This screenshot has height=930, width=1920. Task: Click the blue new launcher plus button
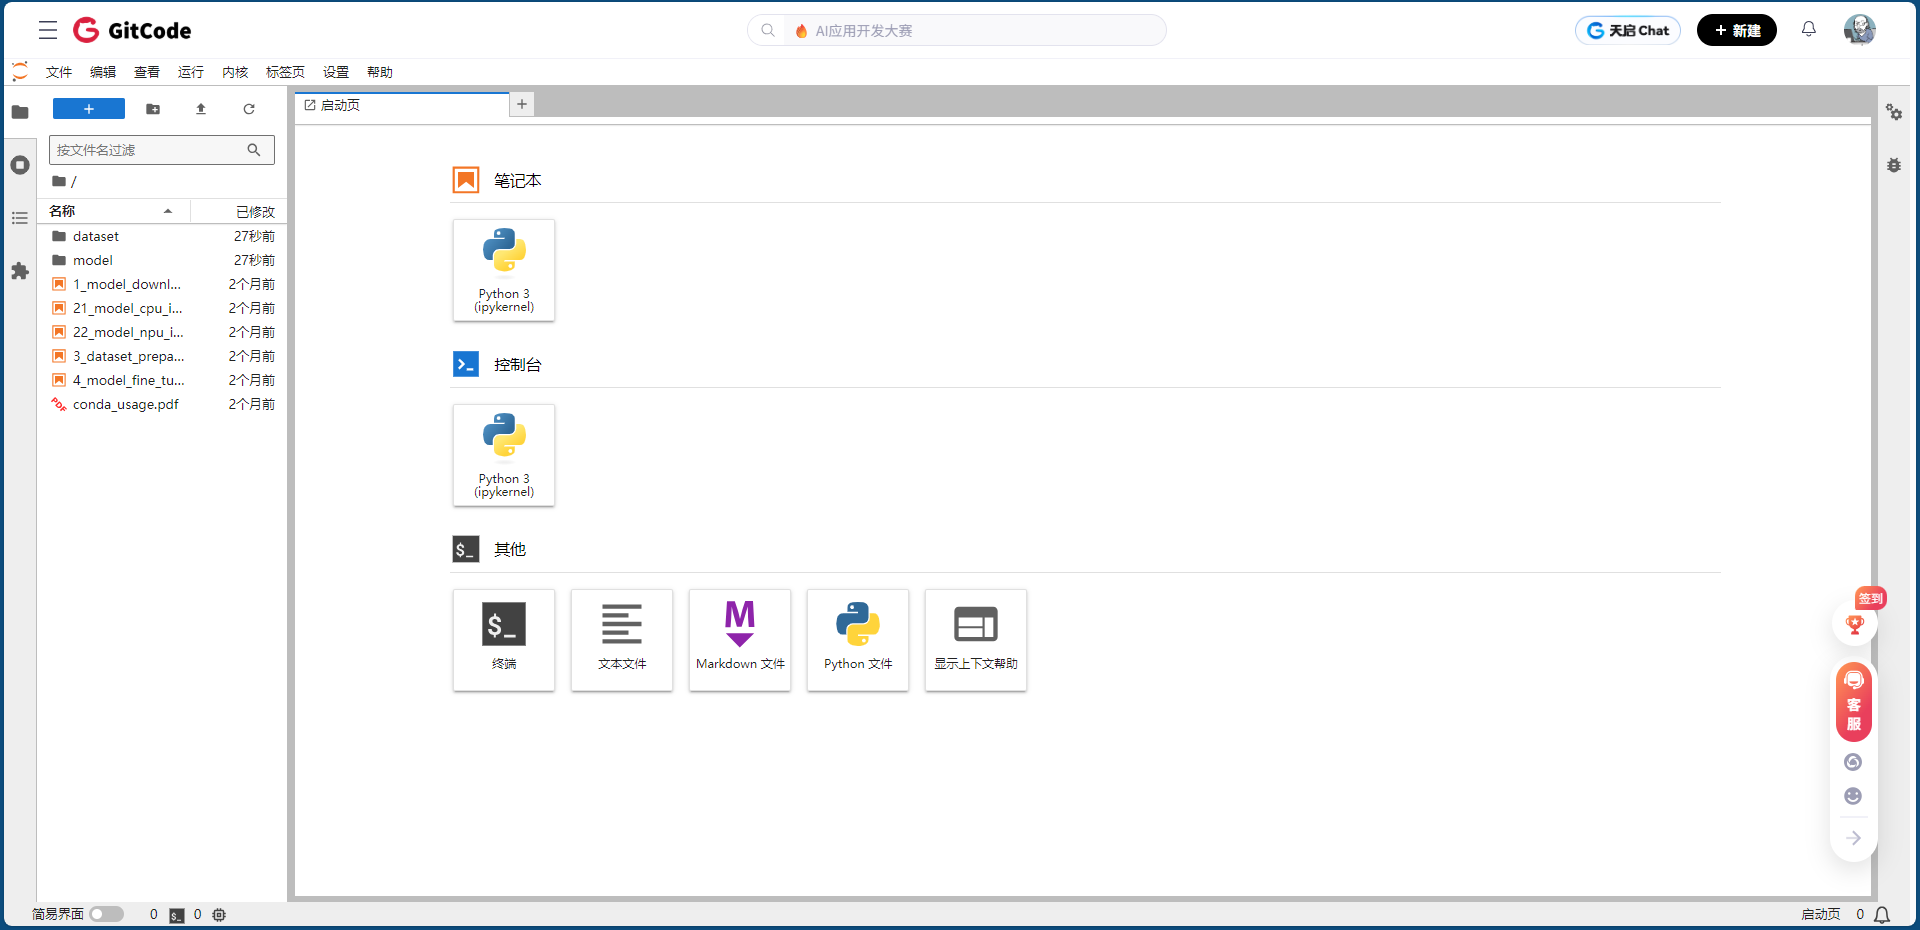[x=89, y=109]
